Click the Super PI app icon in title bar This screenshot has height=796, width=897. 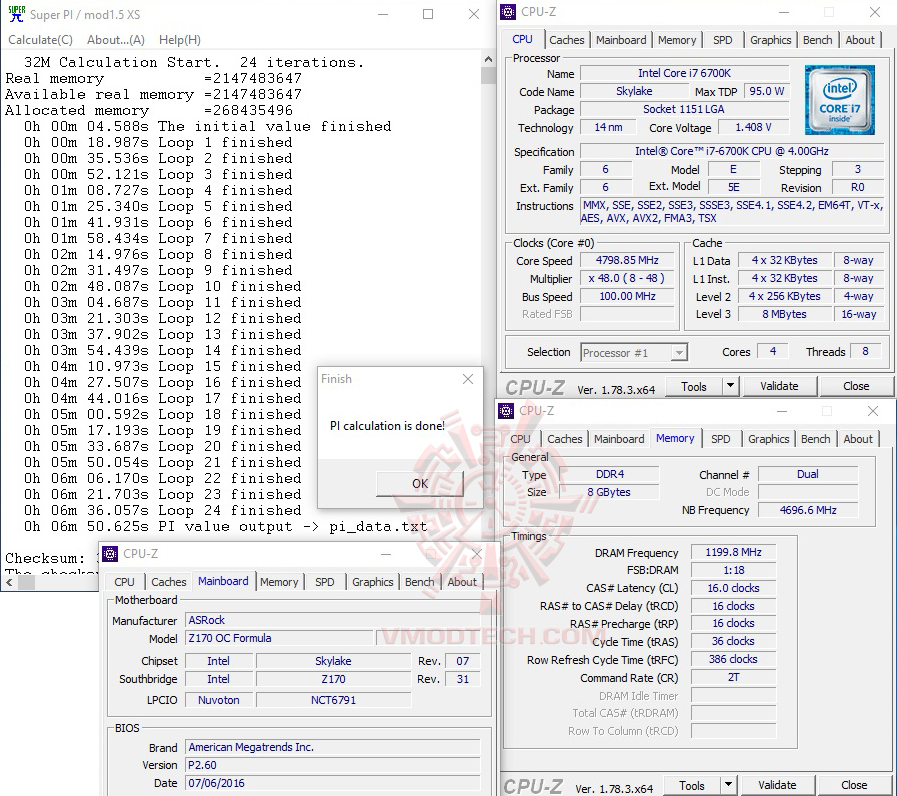point(17,14)
